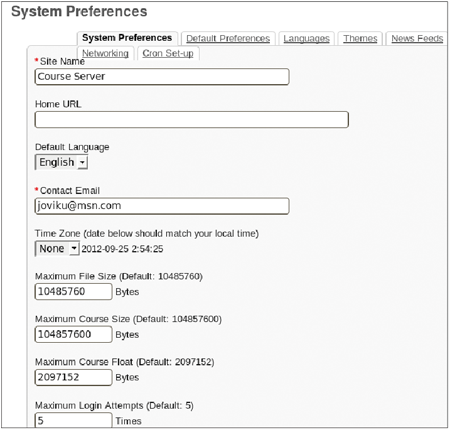Viewport: 450px width, 430px height.
Task: Go to the News Feeds tab
Action: (x=417, y=39)
